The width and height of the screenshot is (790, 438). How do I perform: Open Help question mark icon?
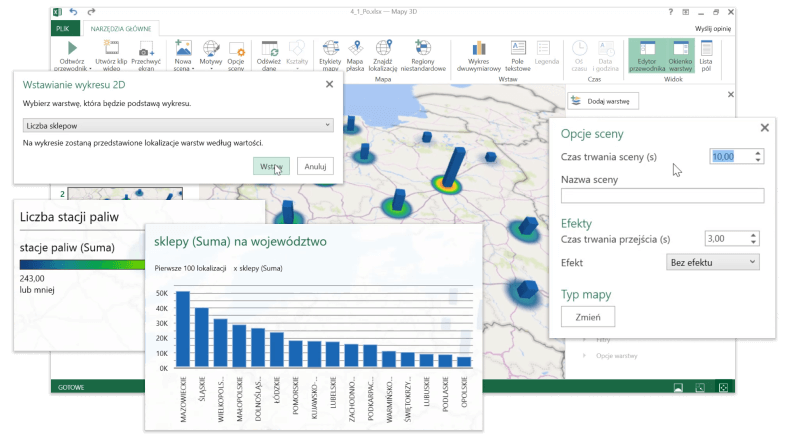(671, 12)
